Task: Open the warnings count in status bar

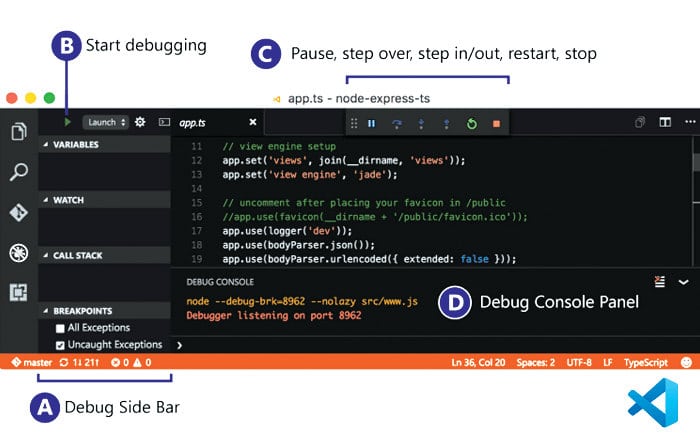Action: click(142, 362)
